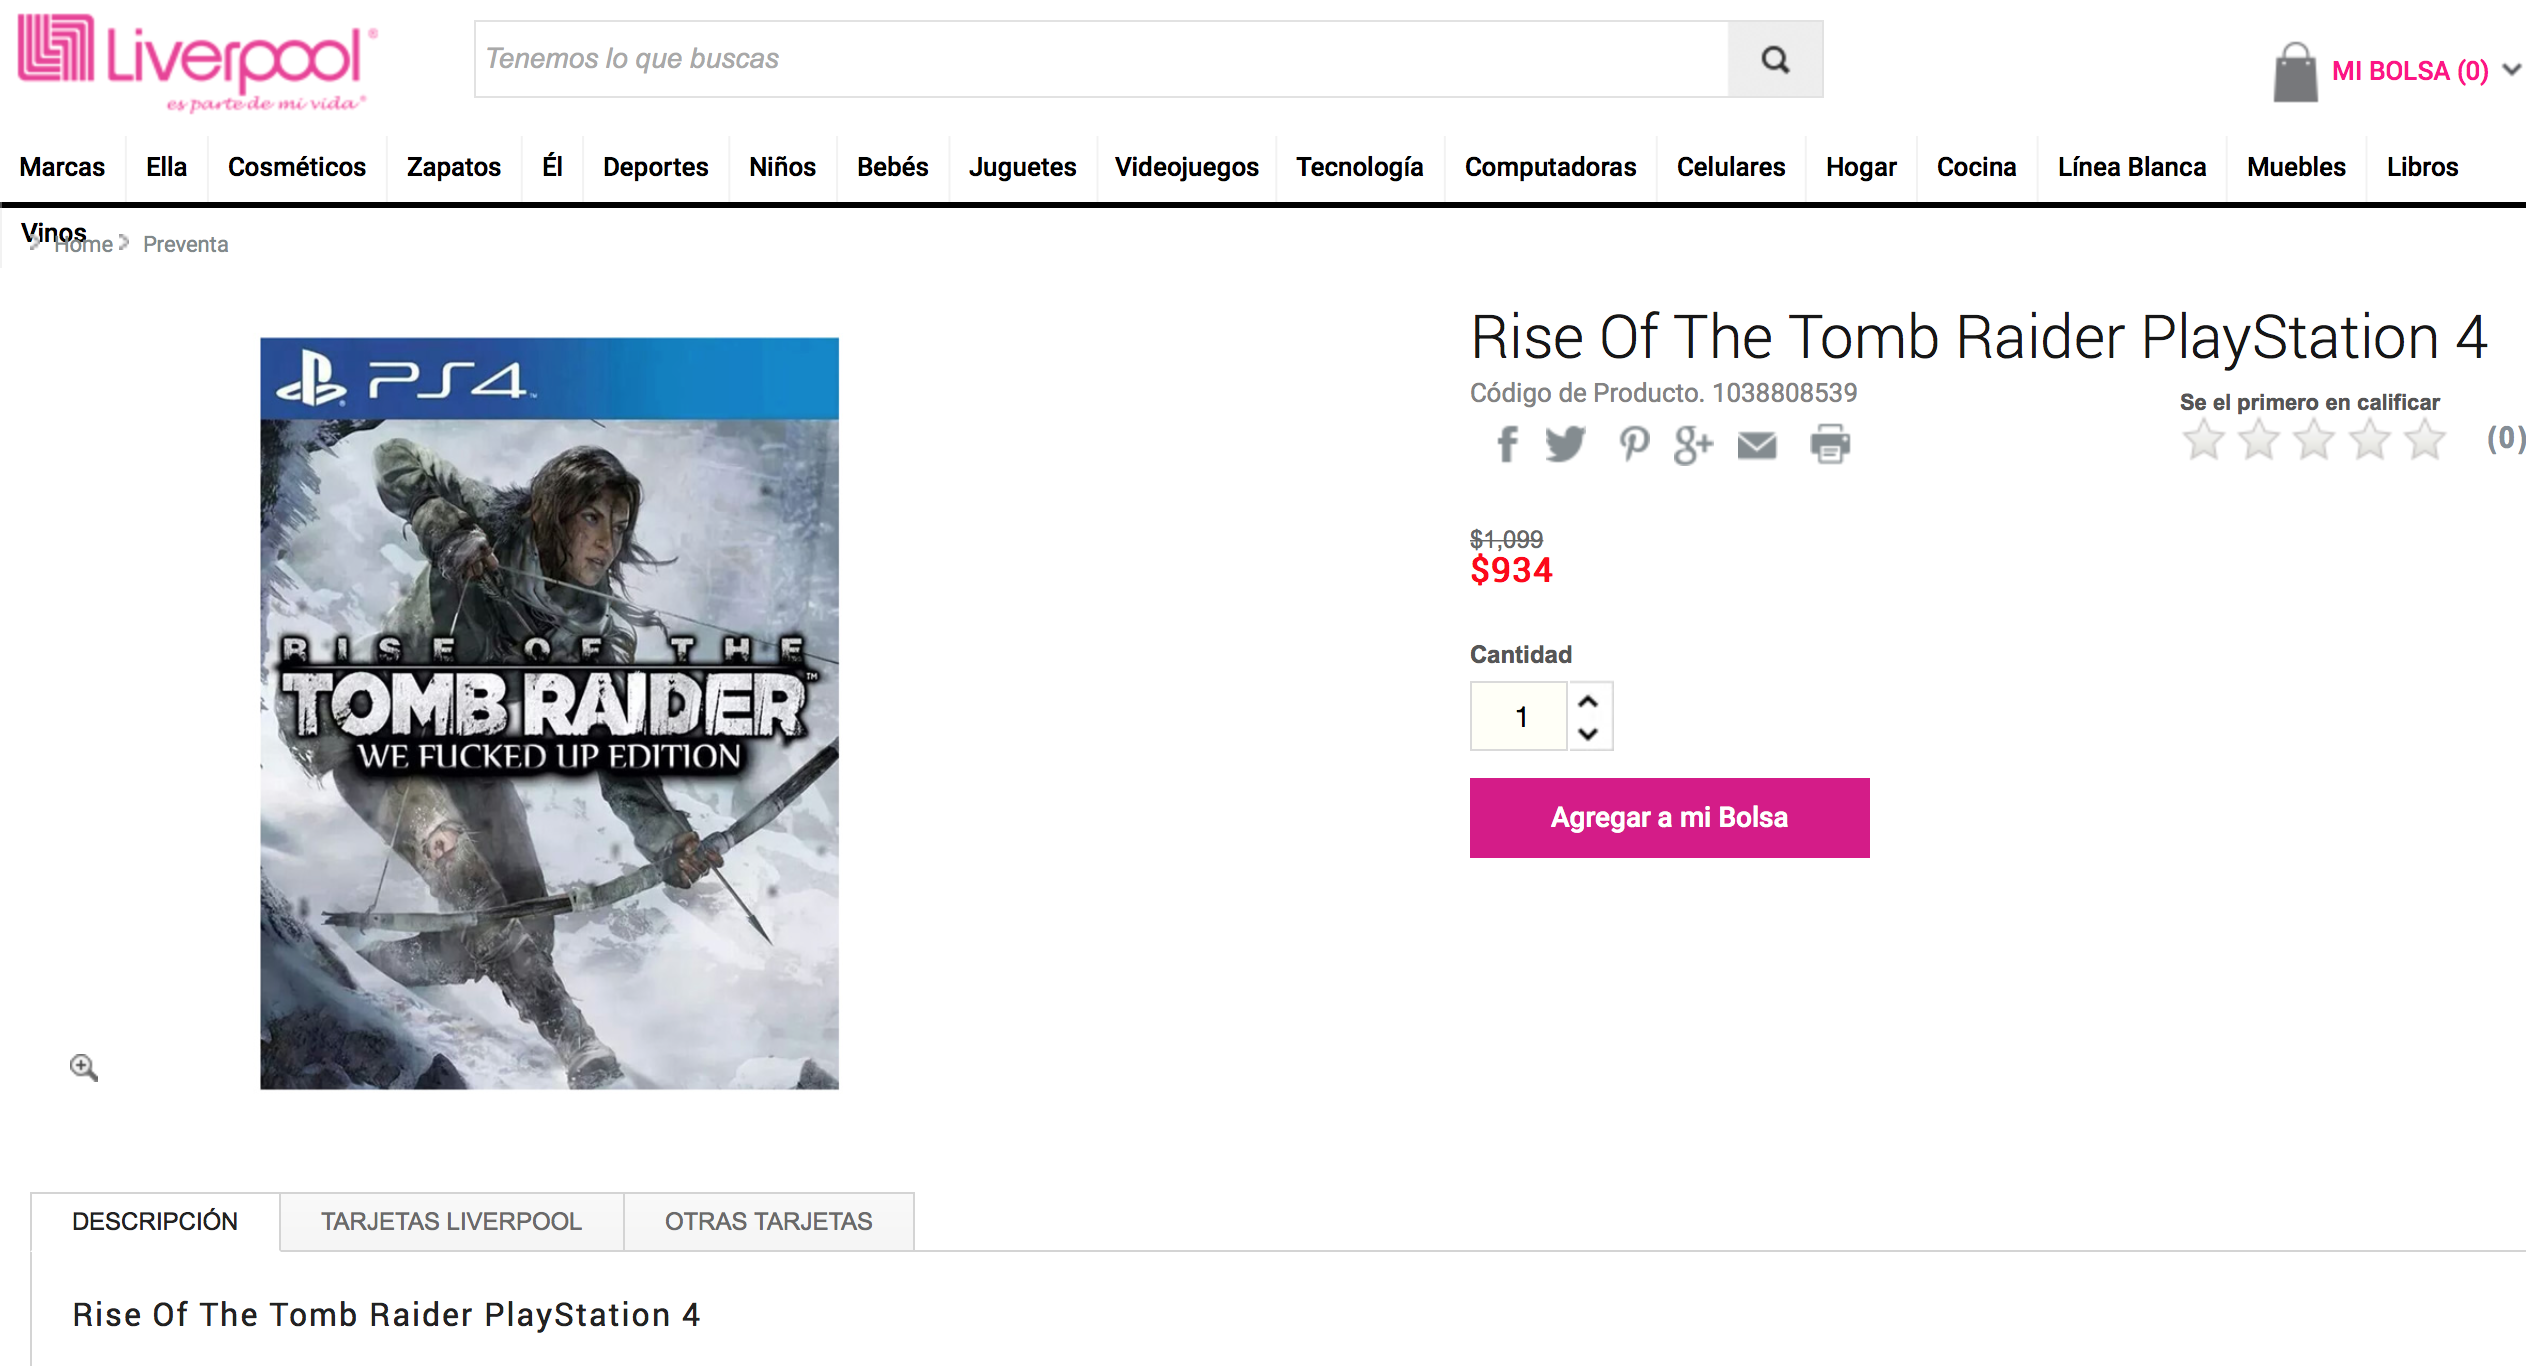
Task: Expand the Mi Bolsa dropdown chevron
Action: pos(2512,70)
